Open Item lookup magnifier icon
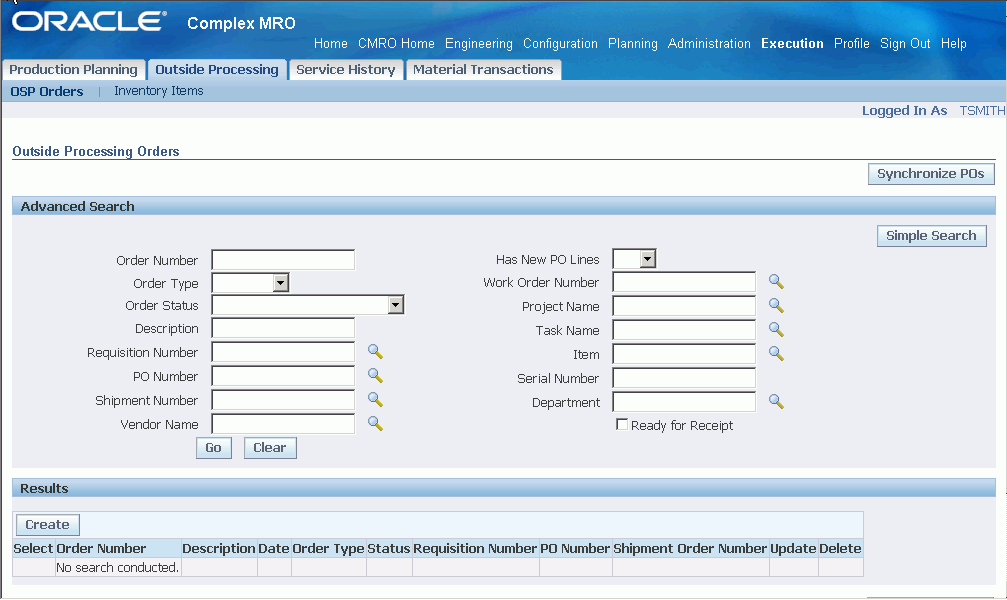The image size is (1007, 600). [x=776, y=353]
